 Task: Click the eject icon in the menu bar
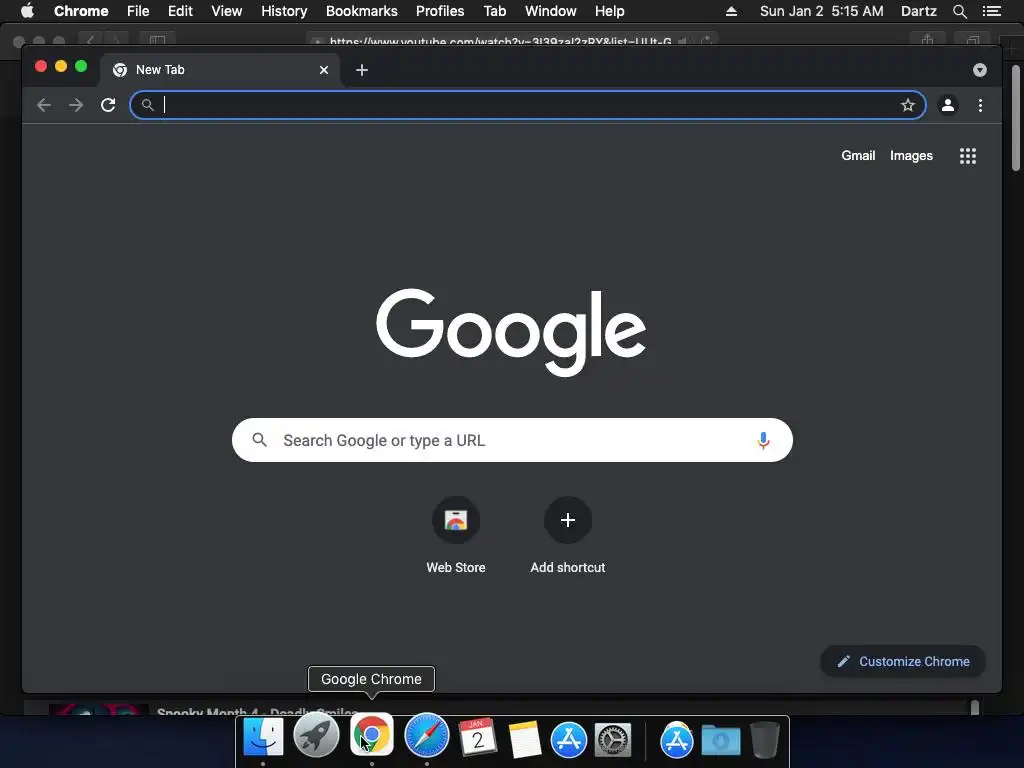pos(731,11)
